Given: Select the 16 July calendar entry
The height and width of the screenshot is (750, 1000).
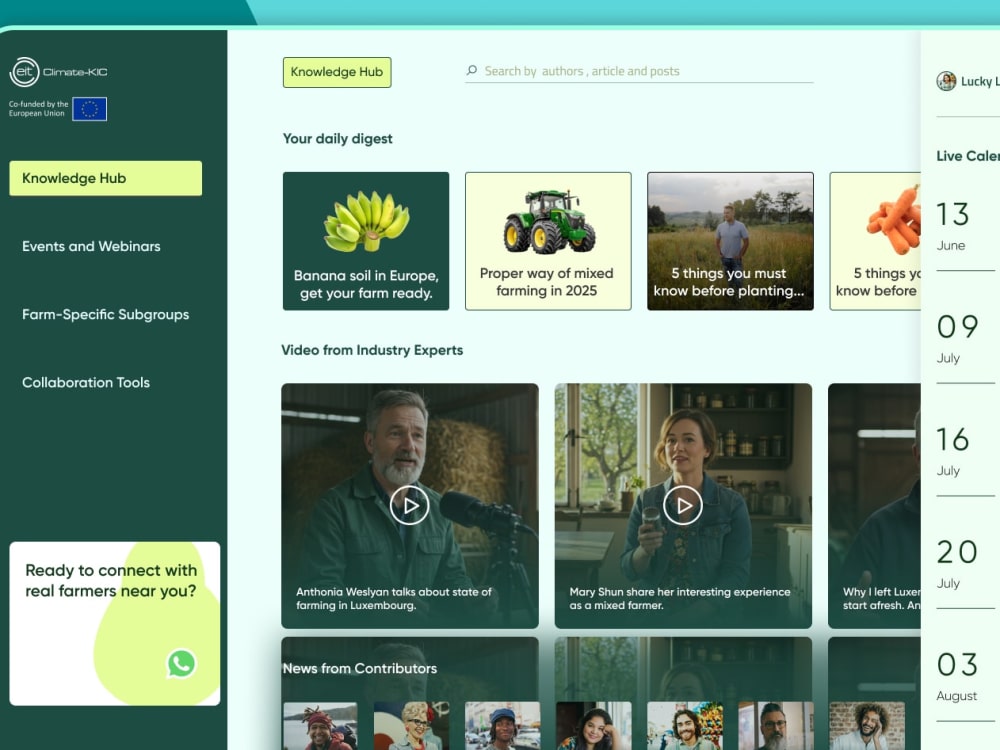Looking at the screenshot, I should tap(966, 452).
